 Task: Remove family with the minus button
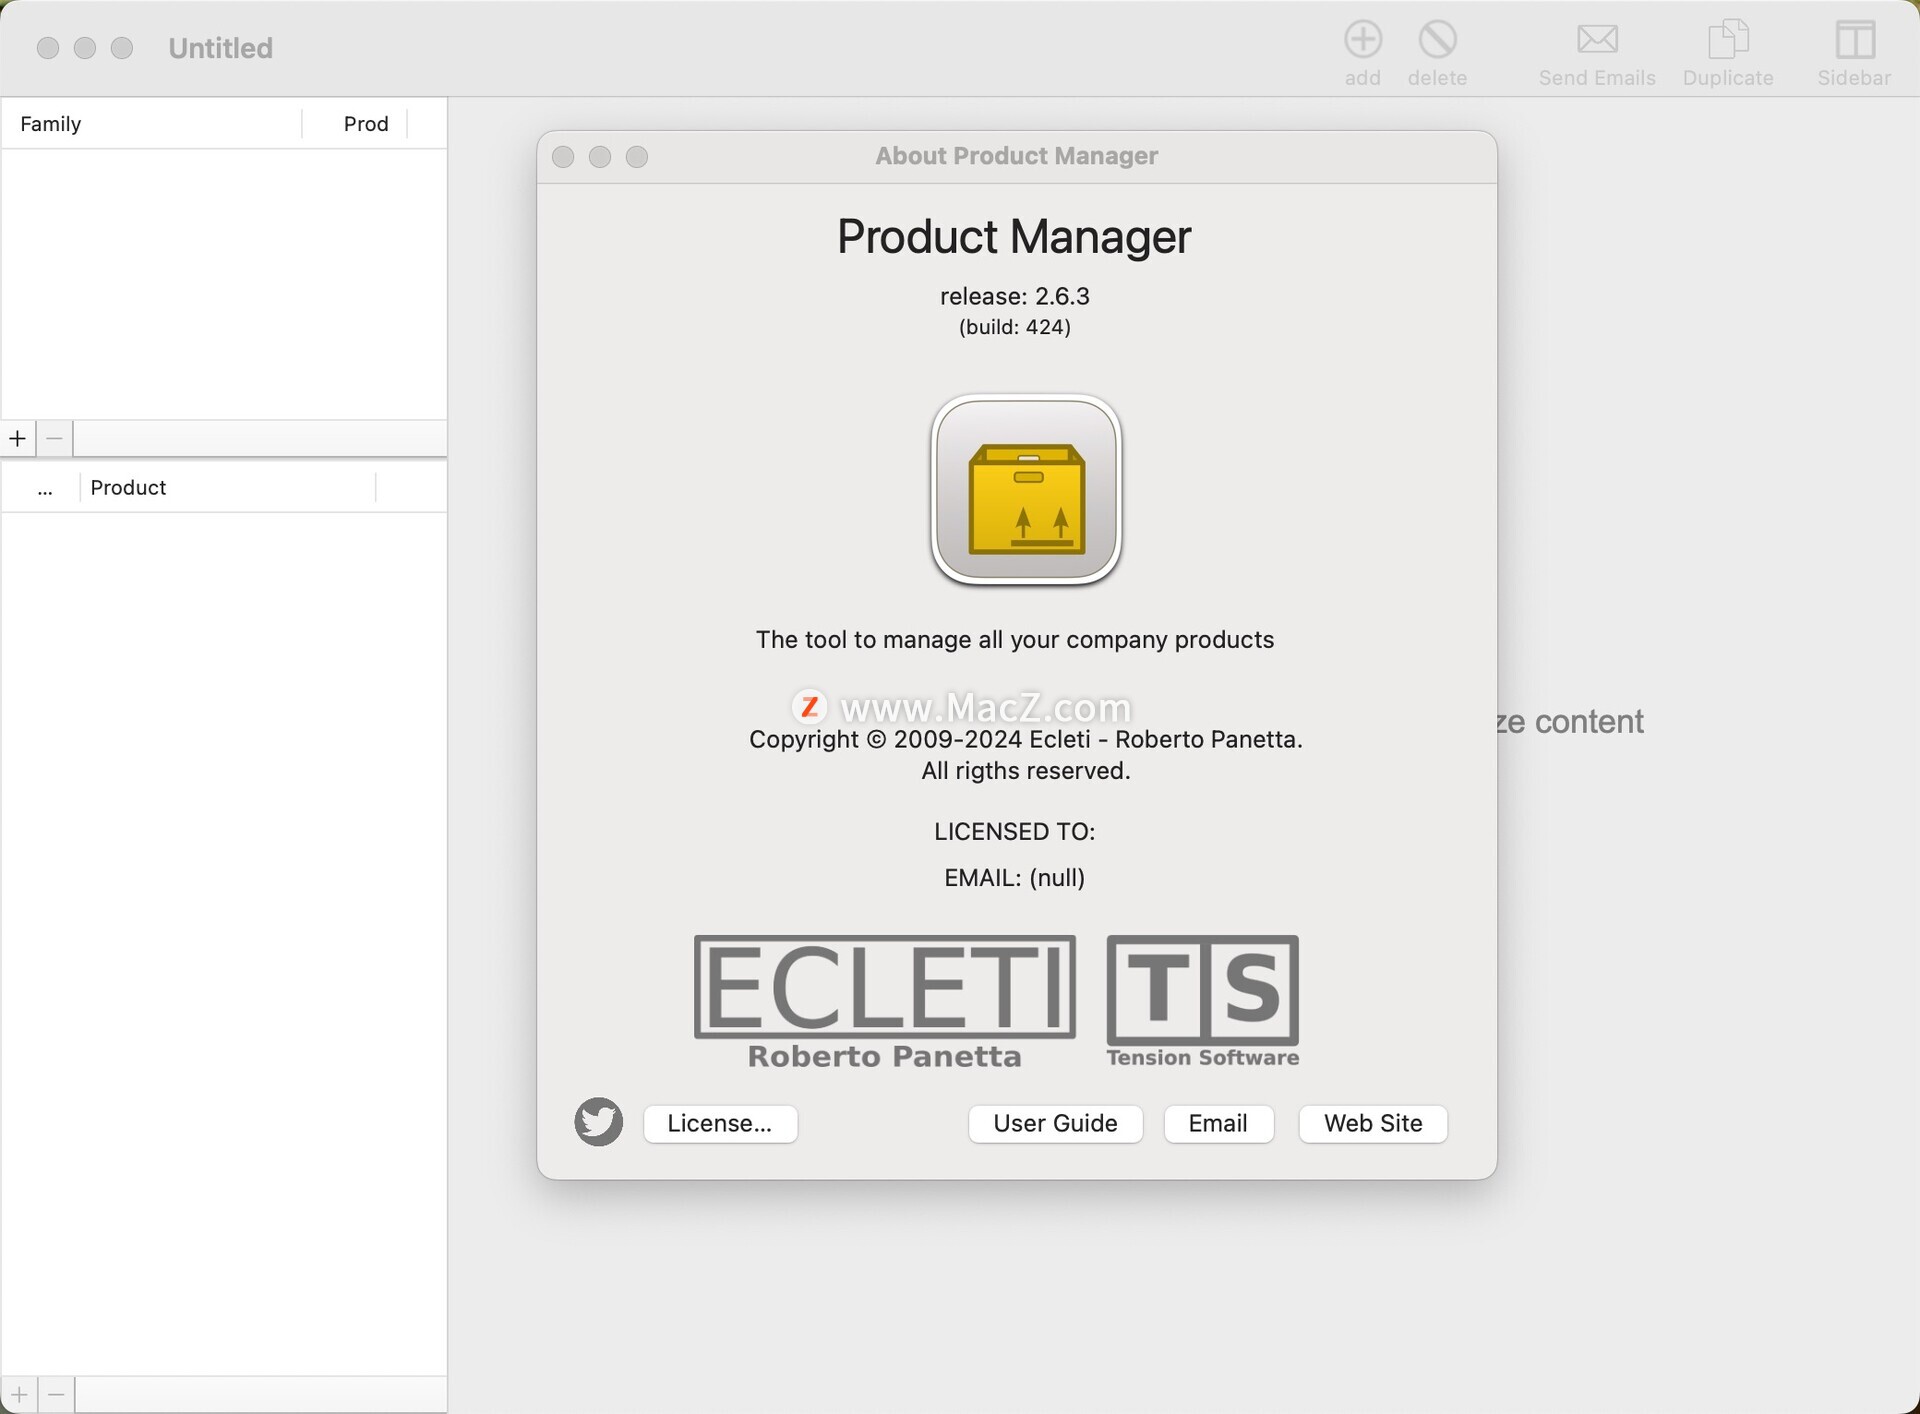point(55,438)
